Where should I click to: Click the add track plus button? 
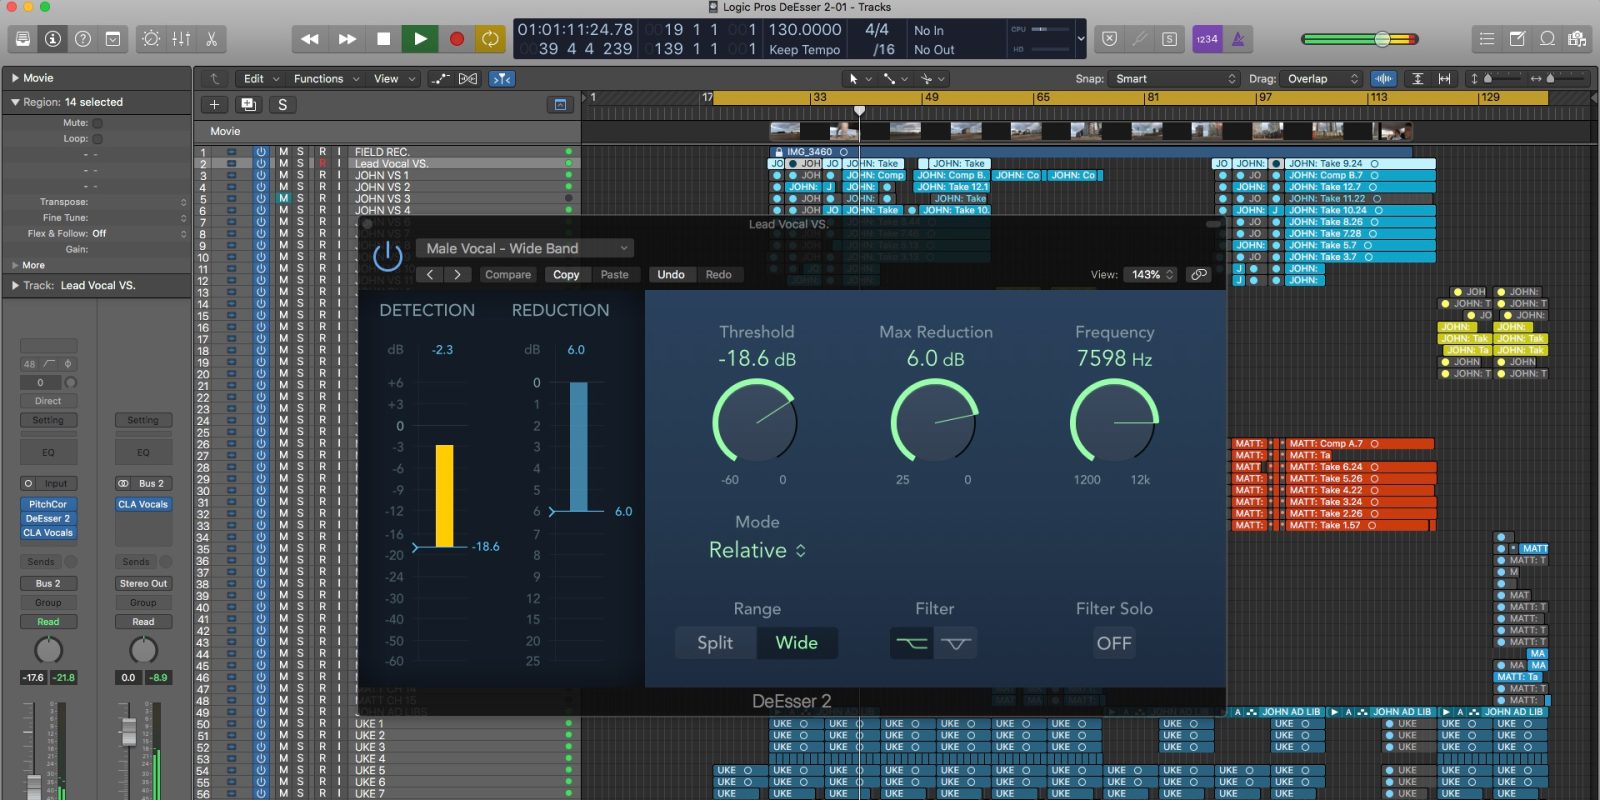tap(214, 104)
